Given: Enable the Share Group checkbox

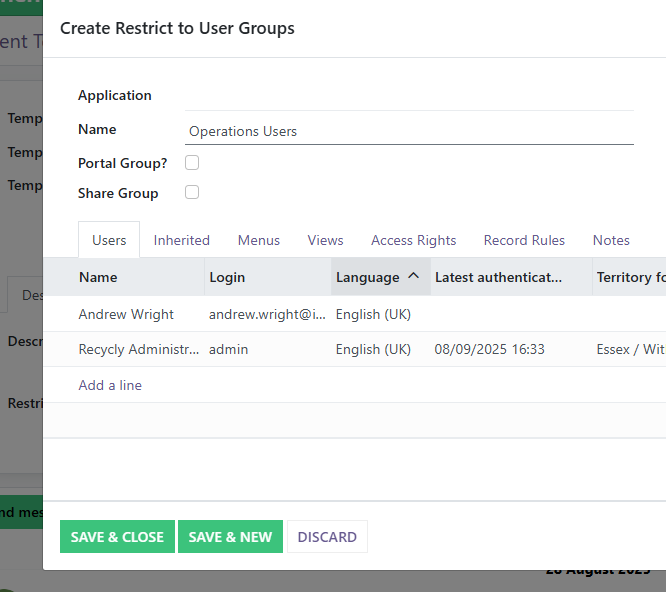Looking at the screenshot, I should 192,192.
